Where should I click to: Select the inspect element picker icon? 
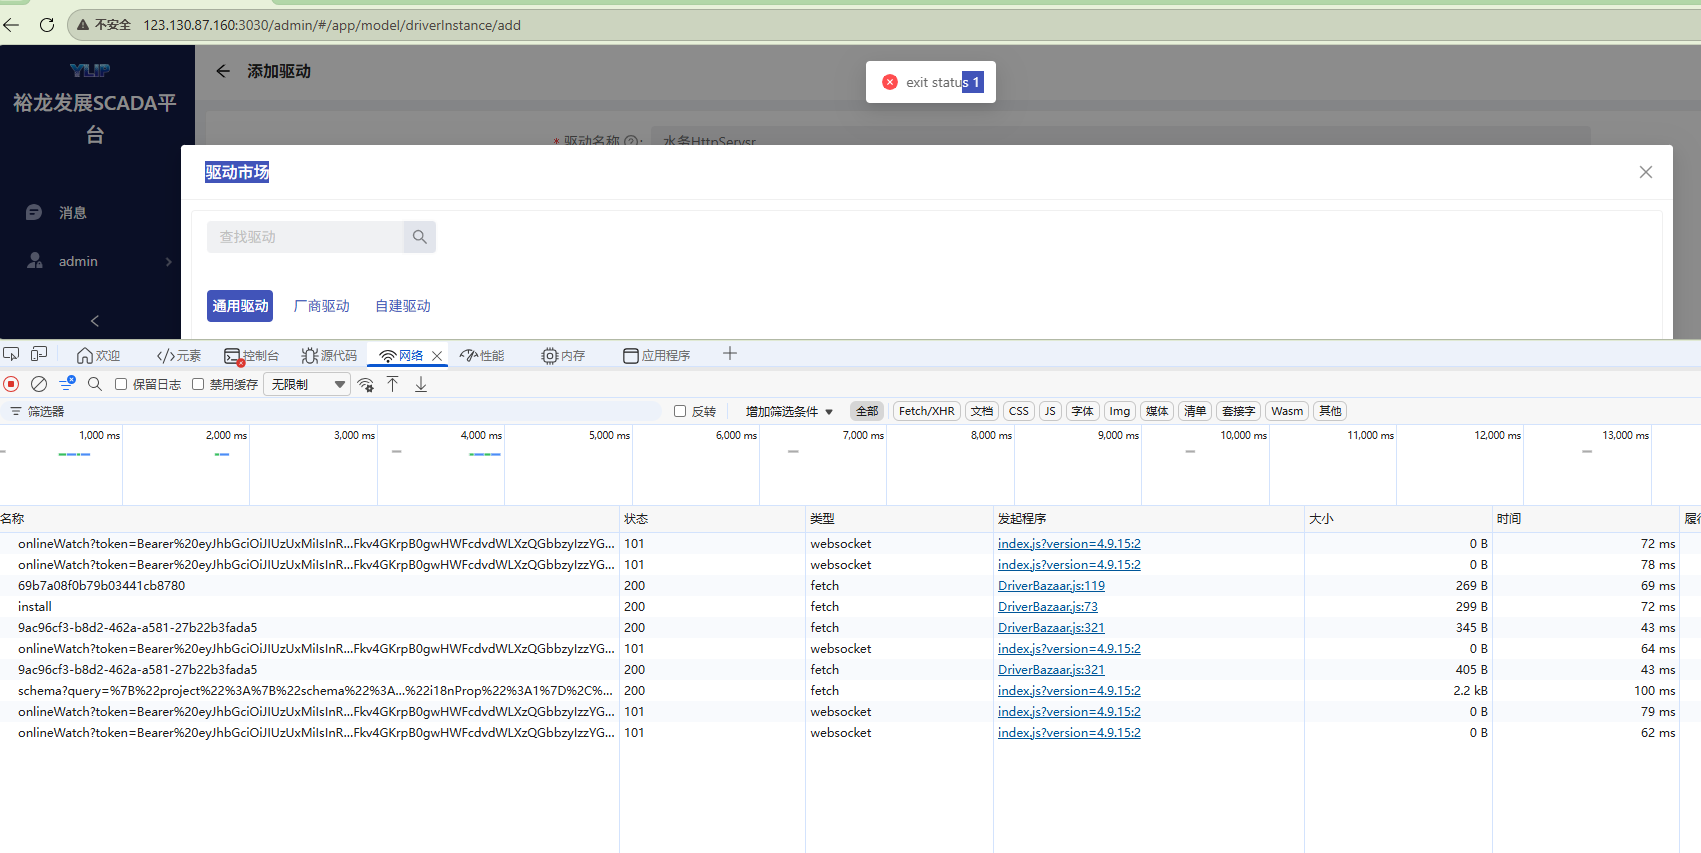point(11,354)
